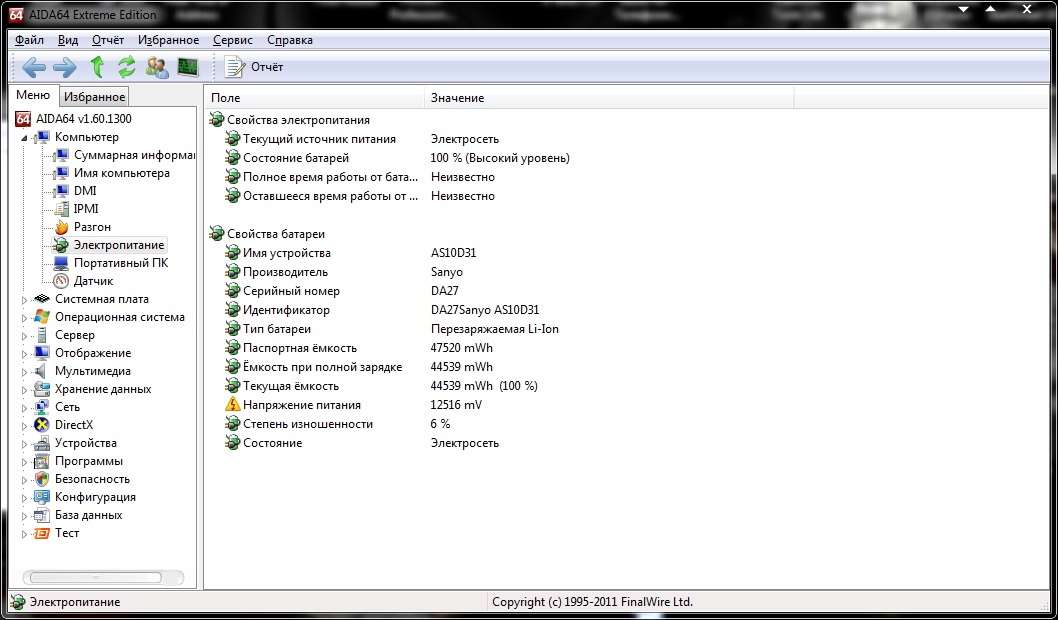Select the Разгон flame icon

pyautogui.click(x=61, y=227)
